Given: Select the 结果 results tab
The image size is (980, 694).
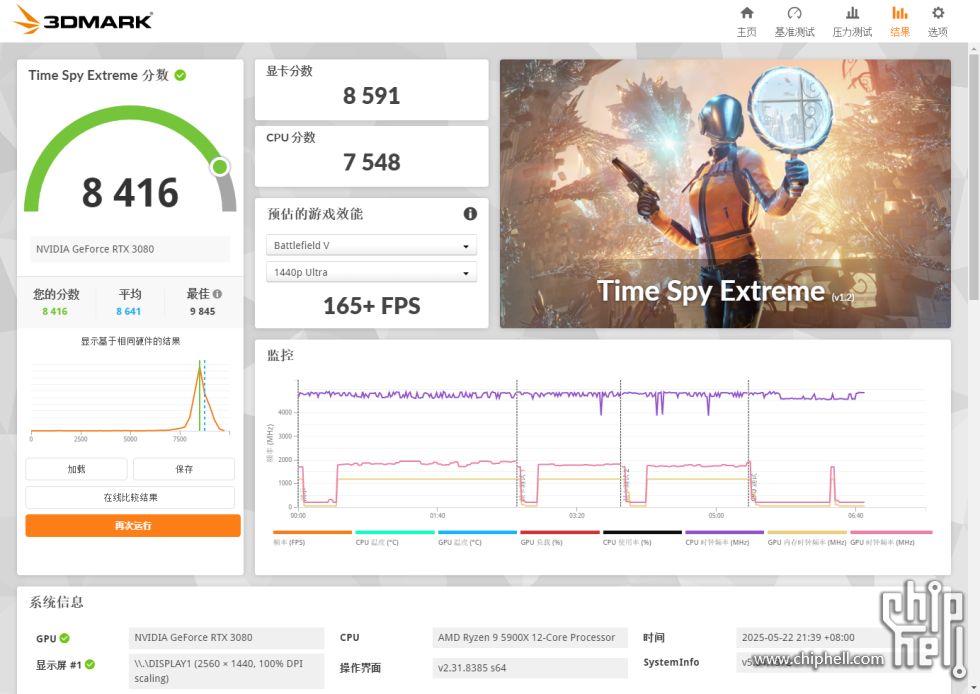Looking at the screenshot, I should pos(900,21).
